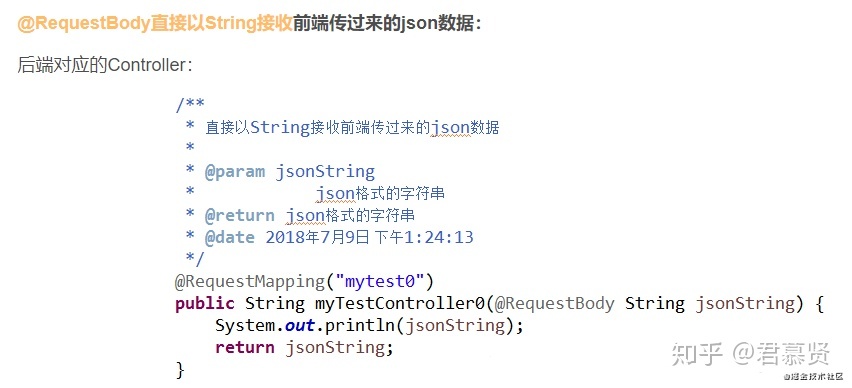Click the @return javadoc tag
The height and width of the screenshot is (388, 852).
240,216
